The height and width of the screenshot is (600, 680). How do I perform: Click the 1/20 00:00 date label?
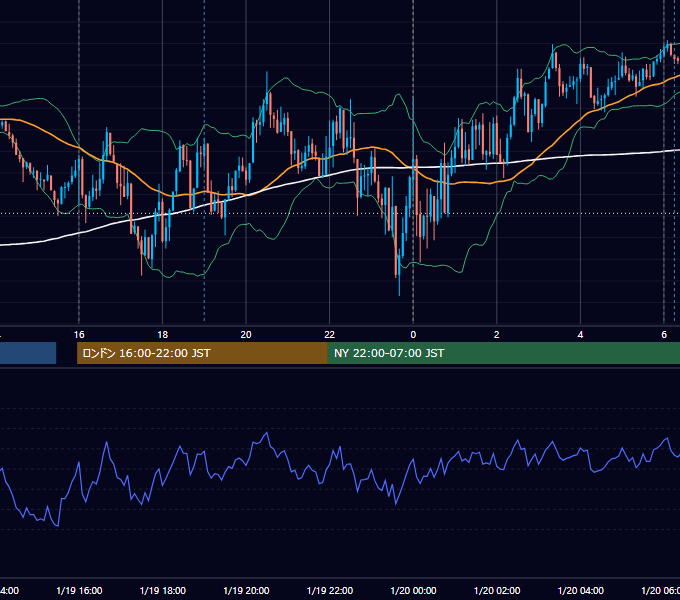(413, 590)
